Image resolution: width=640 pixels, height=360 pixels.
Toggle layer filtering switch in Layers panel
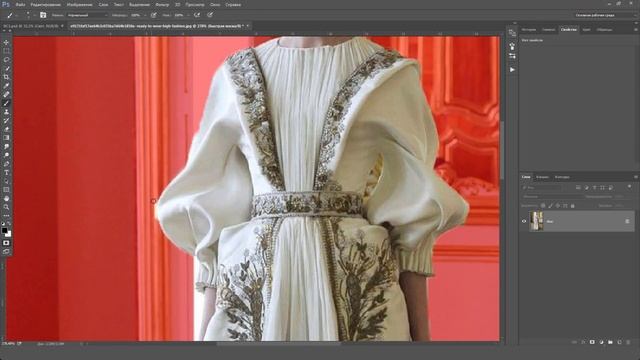pos(629,187)
